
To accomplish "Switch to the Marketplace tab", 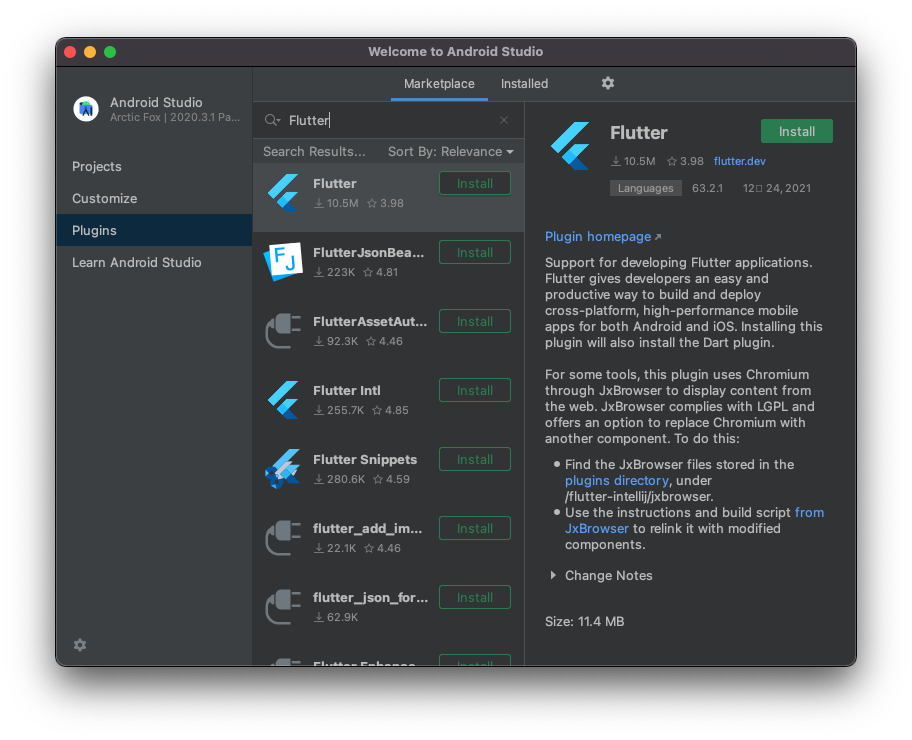I will coord(439,84).
